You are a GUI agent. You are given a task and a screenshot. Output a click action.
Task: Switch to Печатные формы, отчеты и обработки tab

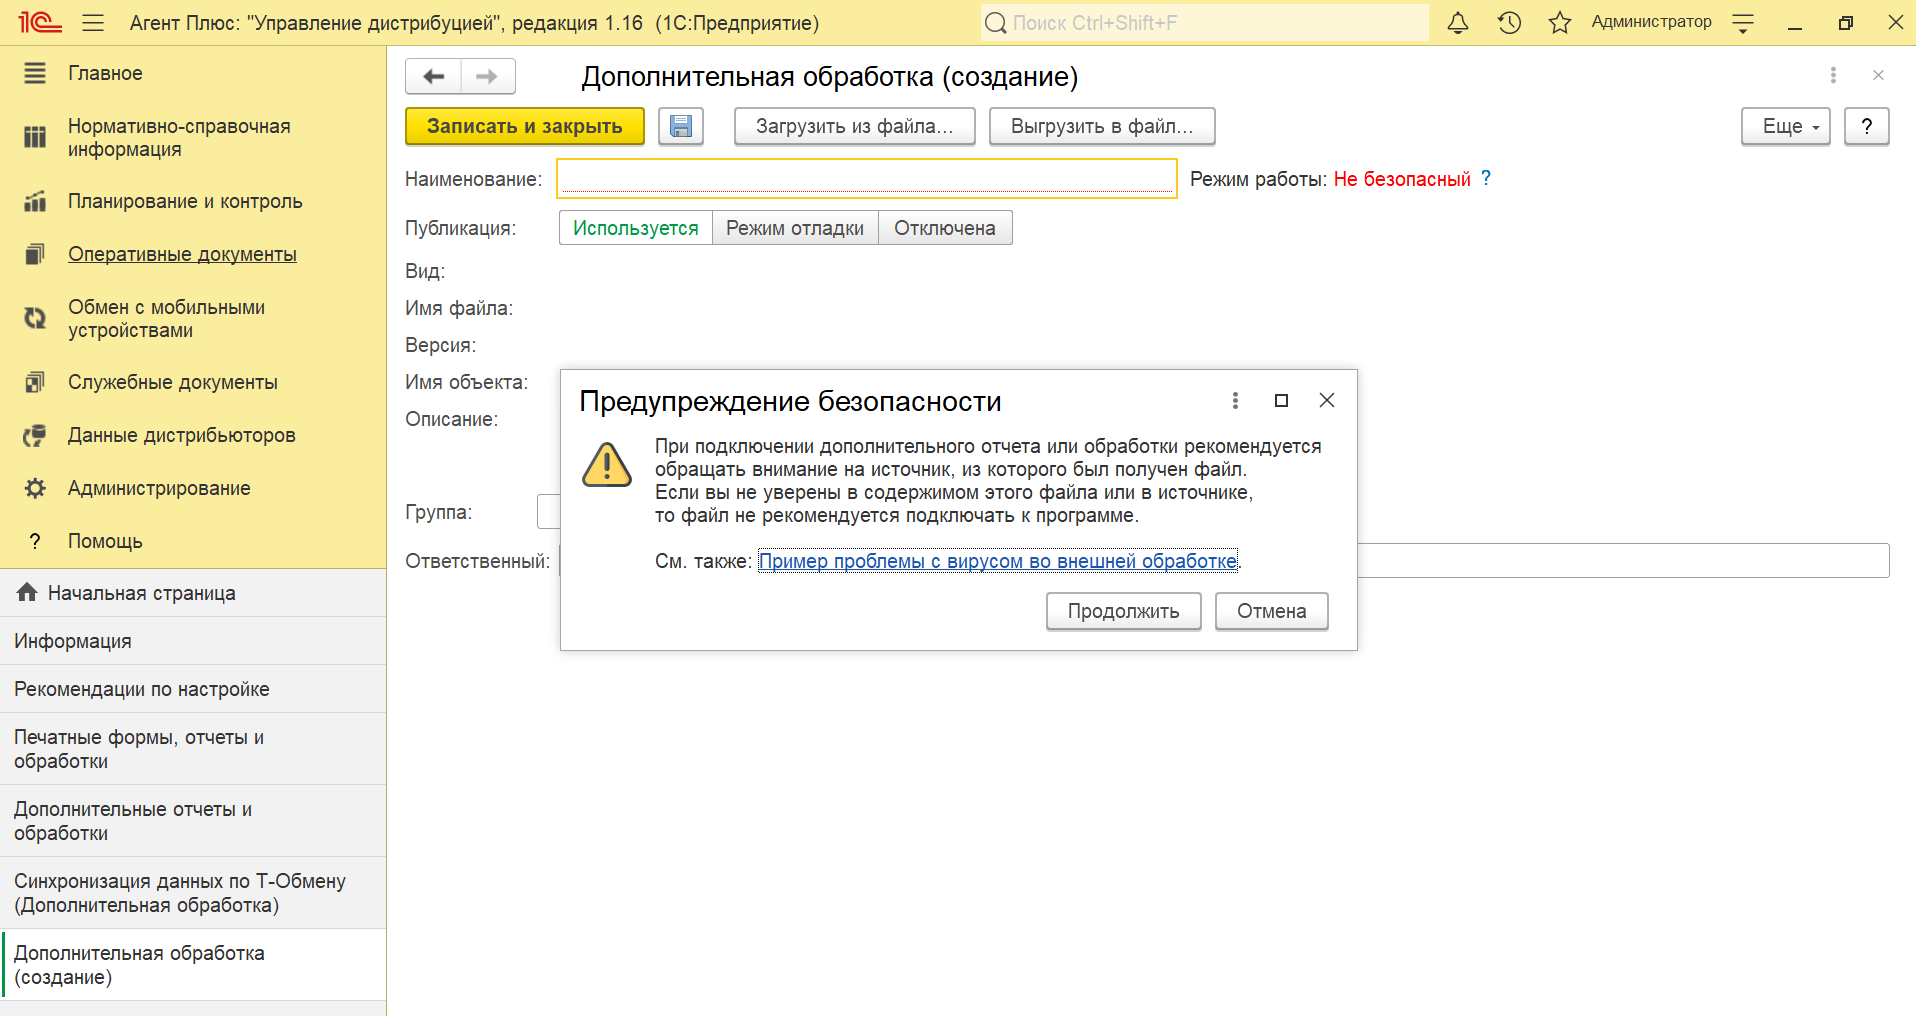(x=193, y=749)
